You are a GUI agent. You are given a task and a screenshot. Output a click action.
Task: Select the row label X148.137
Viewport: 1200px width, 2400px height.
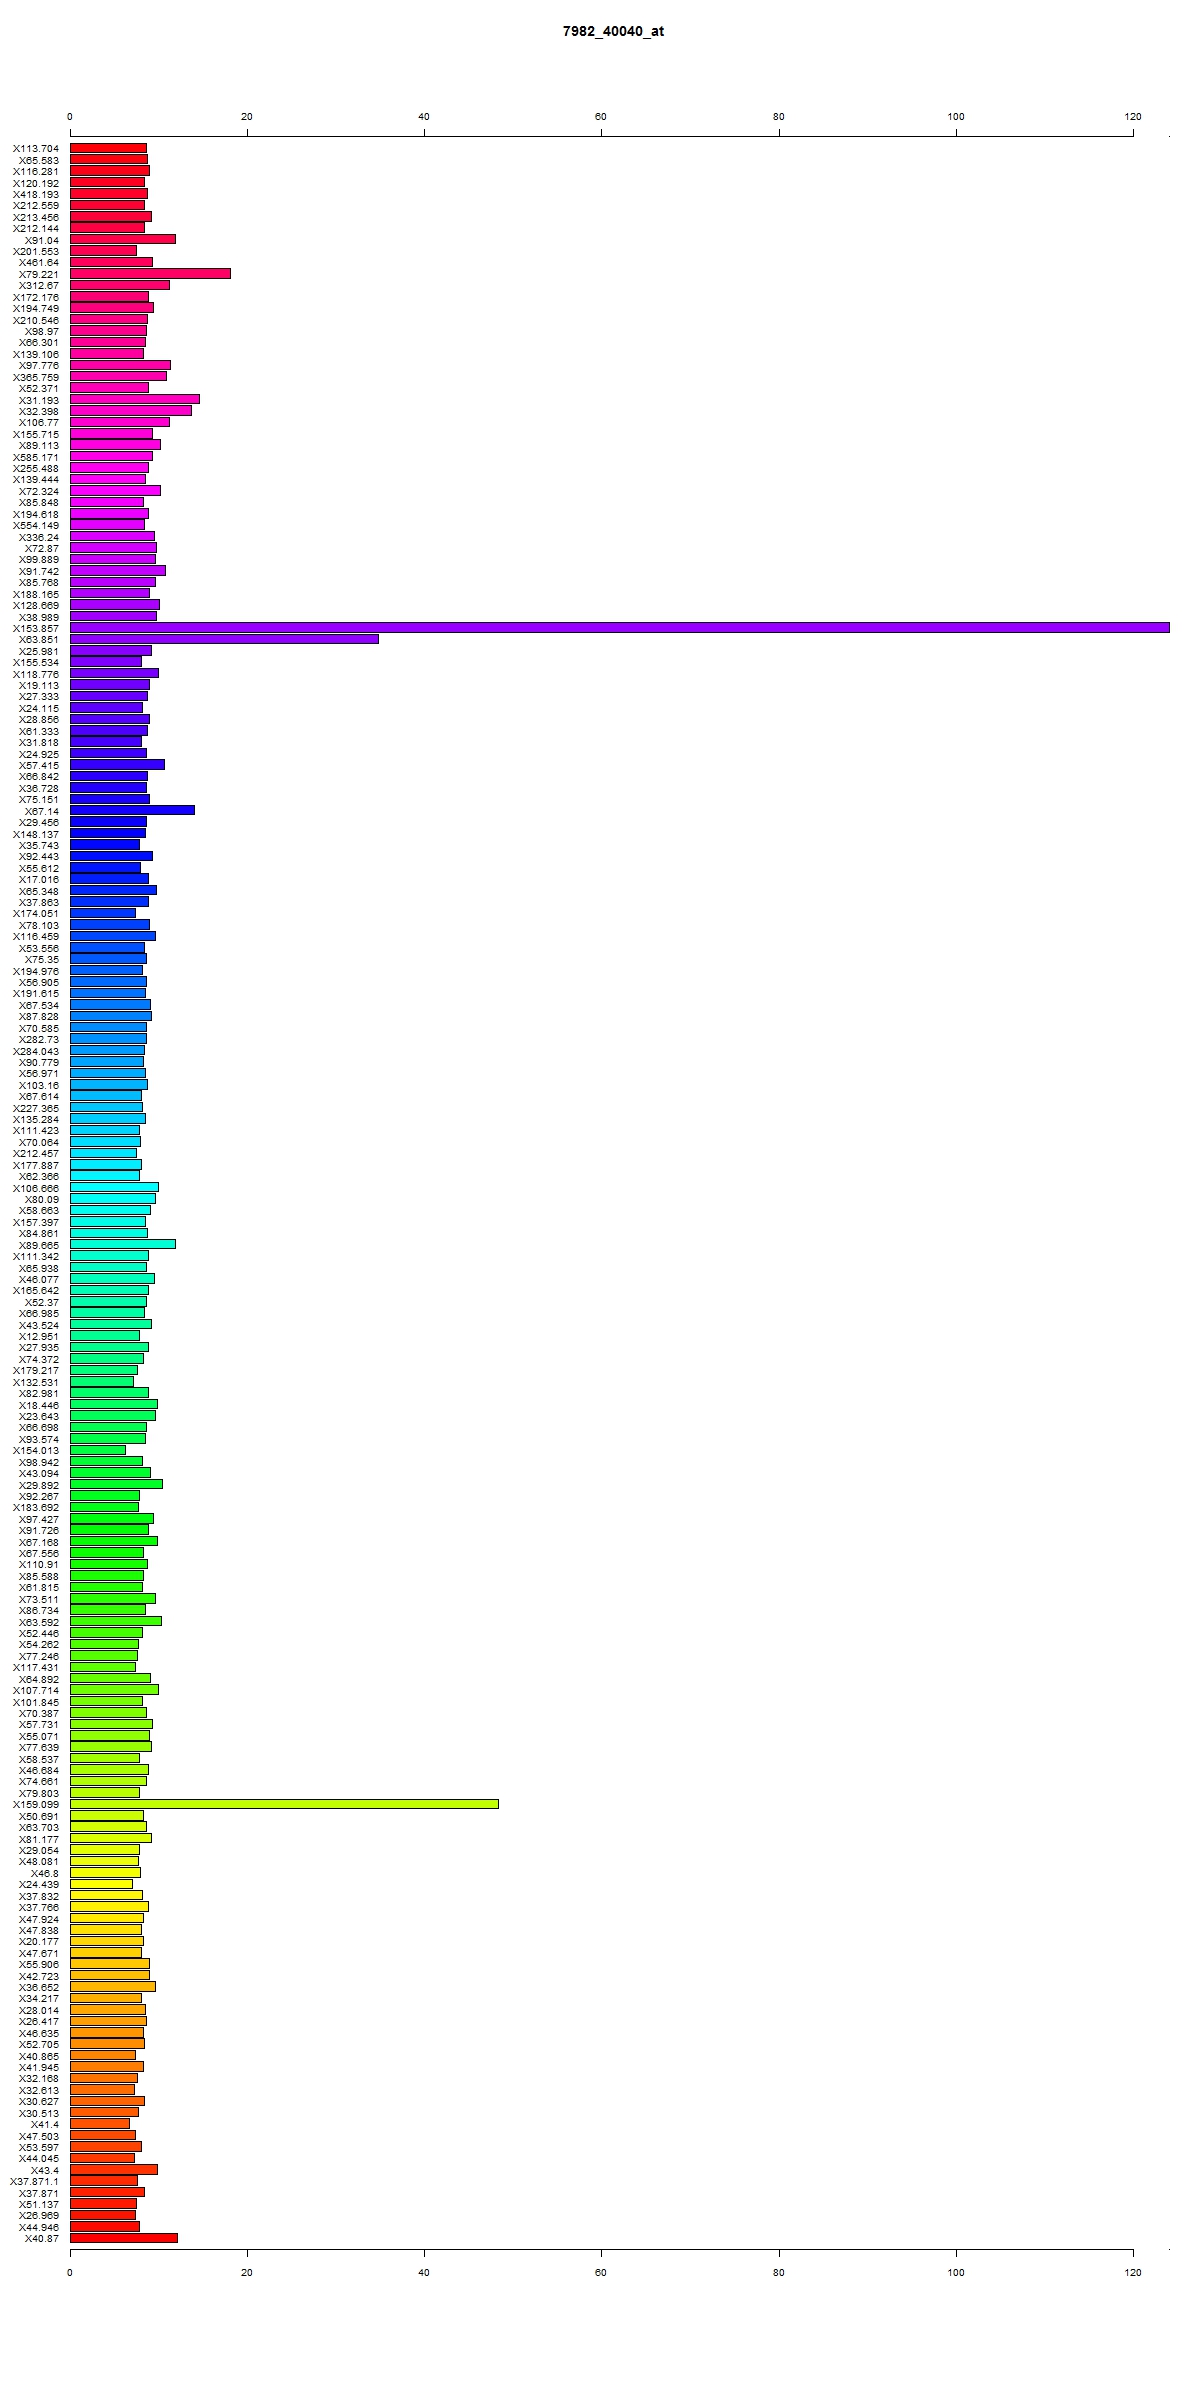(36, 834)
